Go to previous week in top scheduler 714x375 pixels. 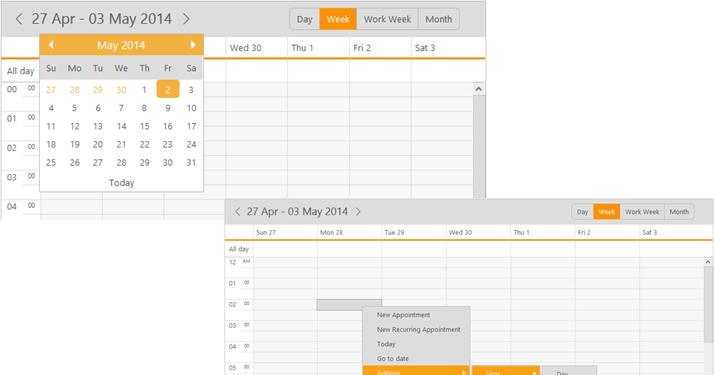point(19,19)
